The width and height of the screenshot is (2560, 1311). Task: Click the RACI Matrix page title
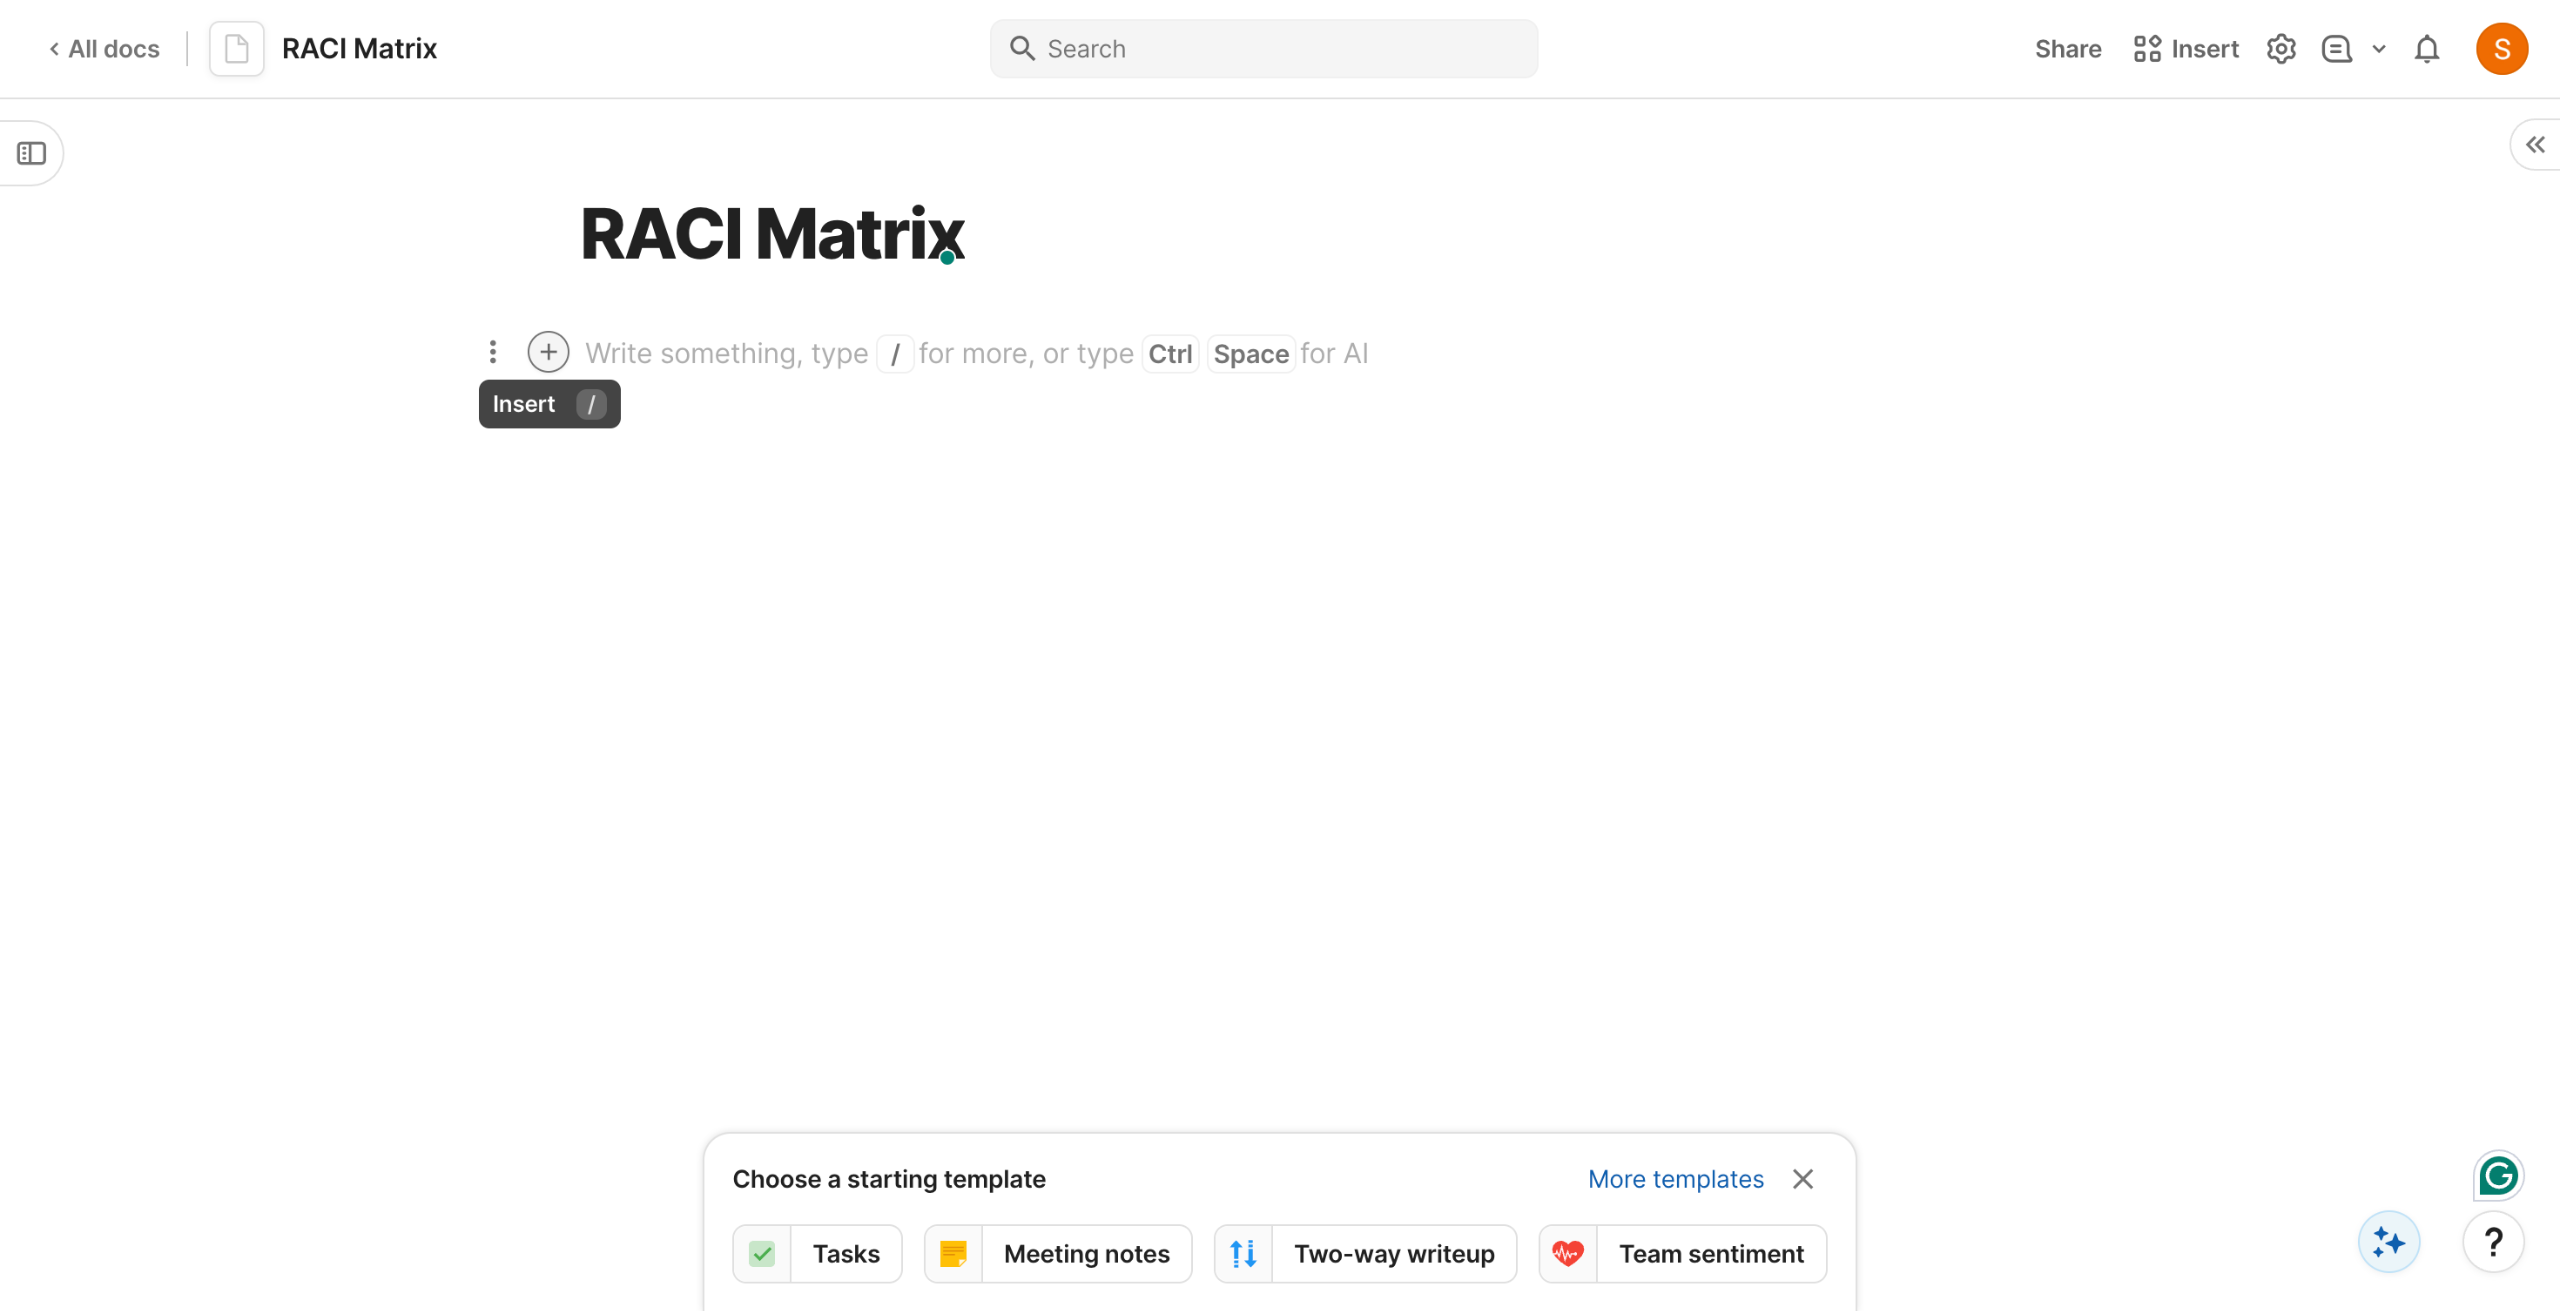click(772, 234)
